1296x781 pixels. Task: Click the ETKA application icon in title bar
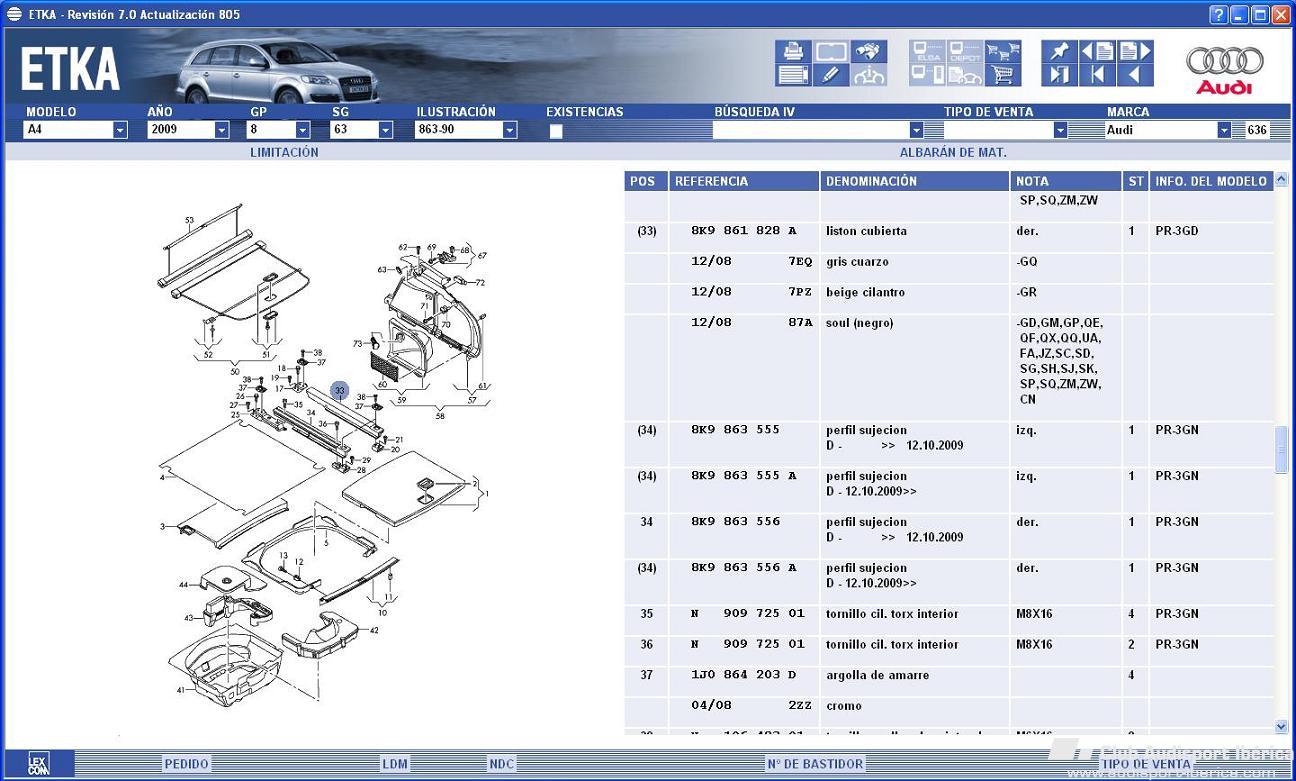point(14,14)
